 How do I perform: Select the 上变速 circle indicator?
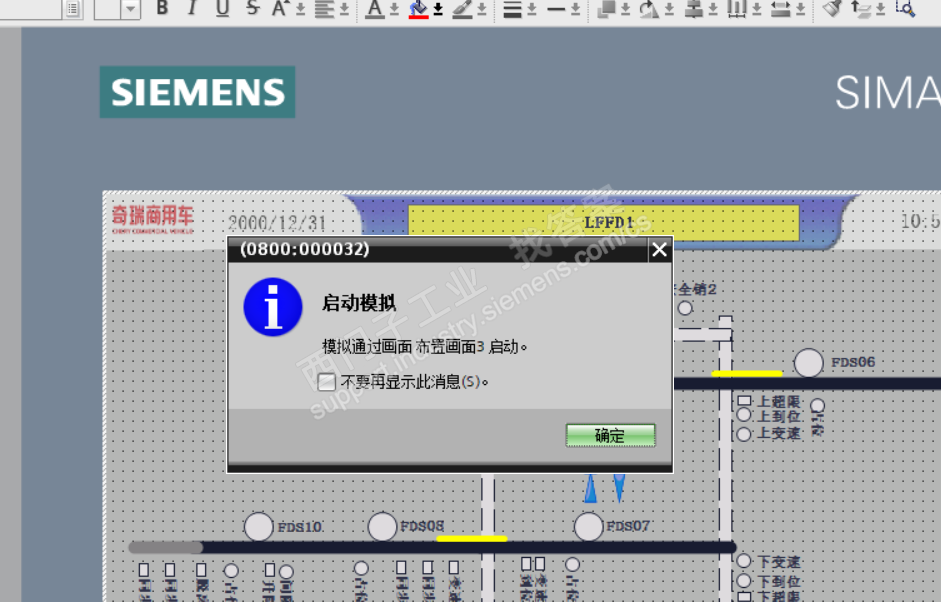click(744, 434)
